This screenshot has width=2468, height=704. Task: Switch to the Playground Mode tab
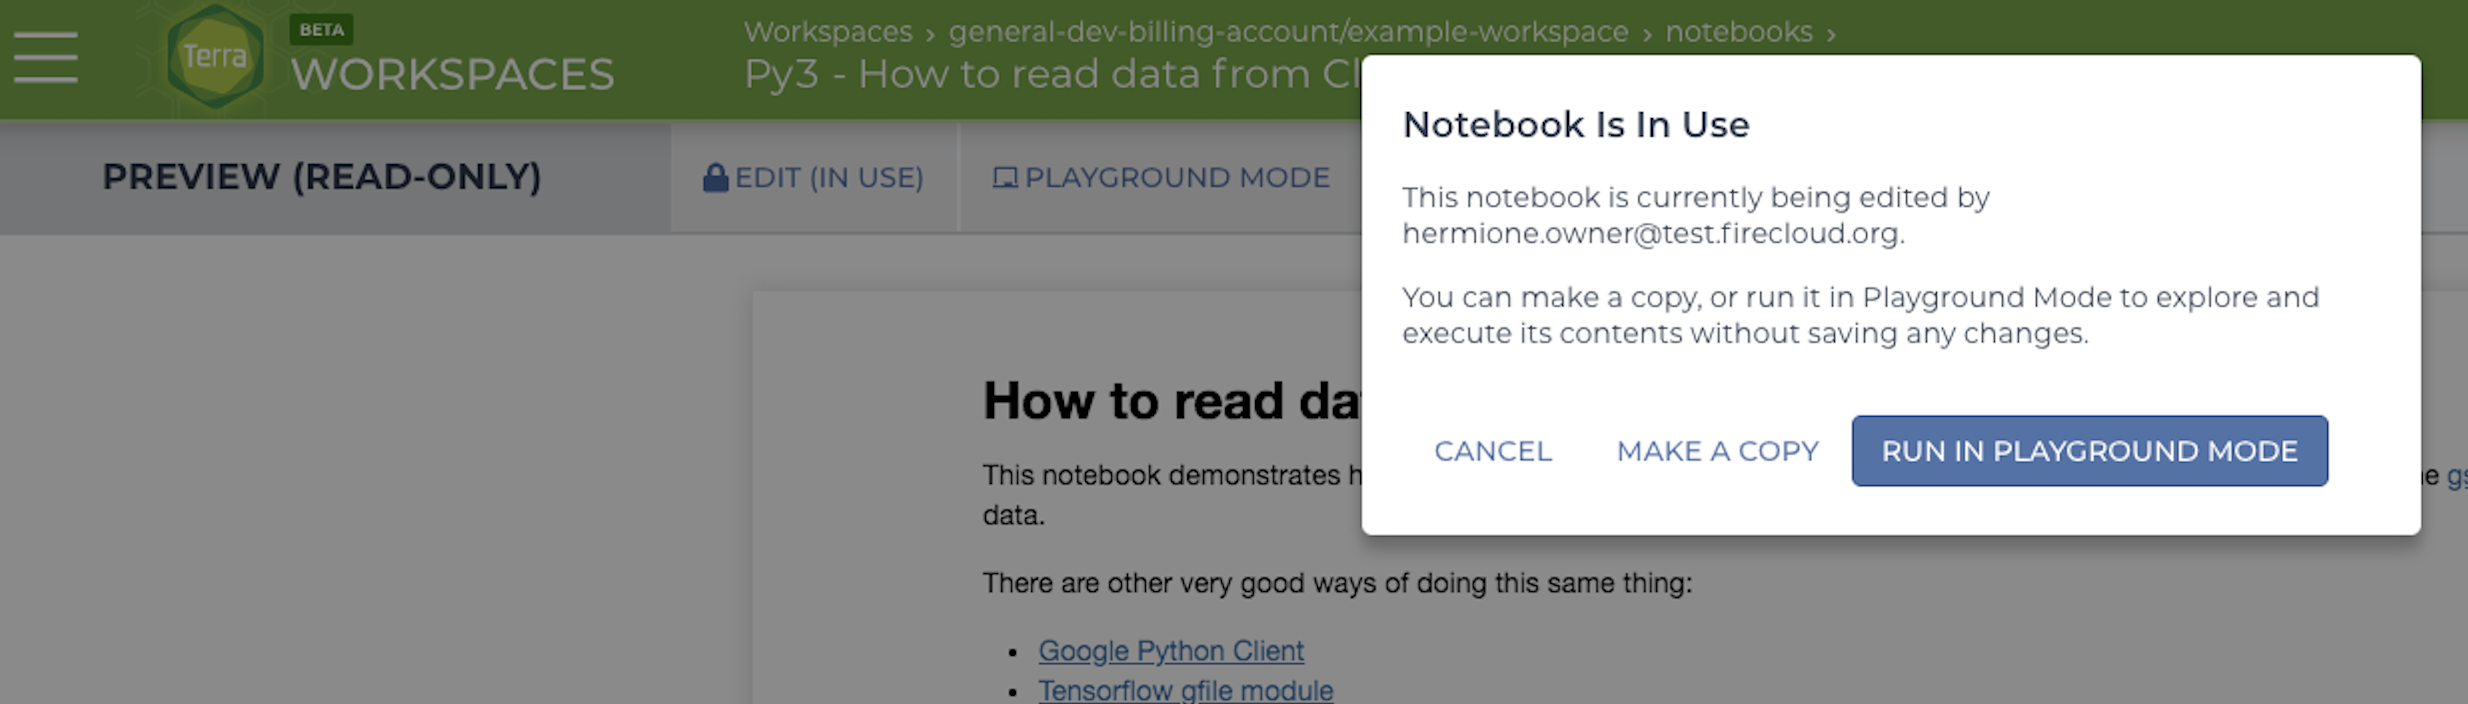(x=1176, y=178)
